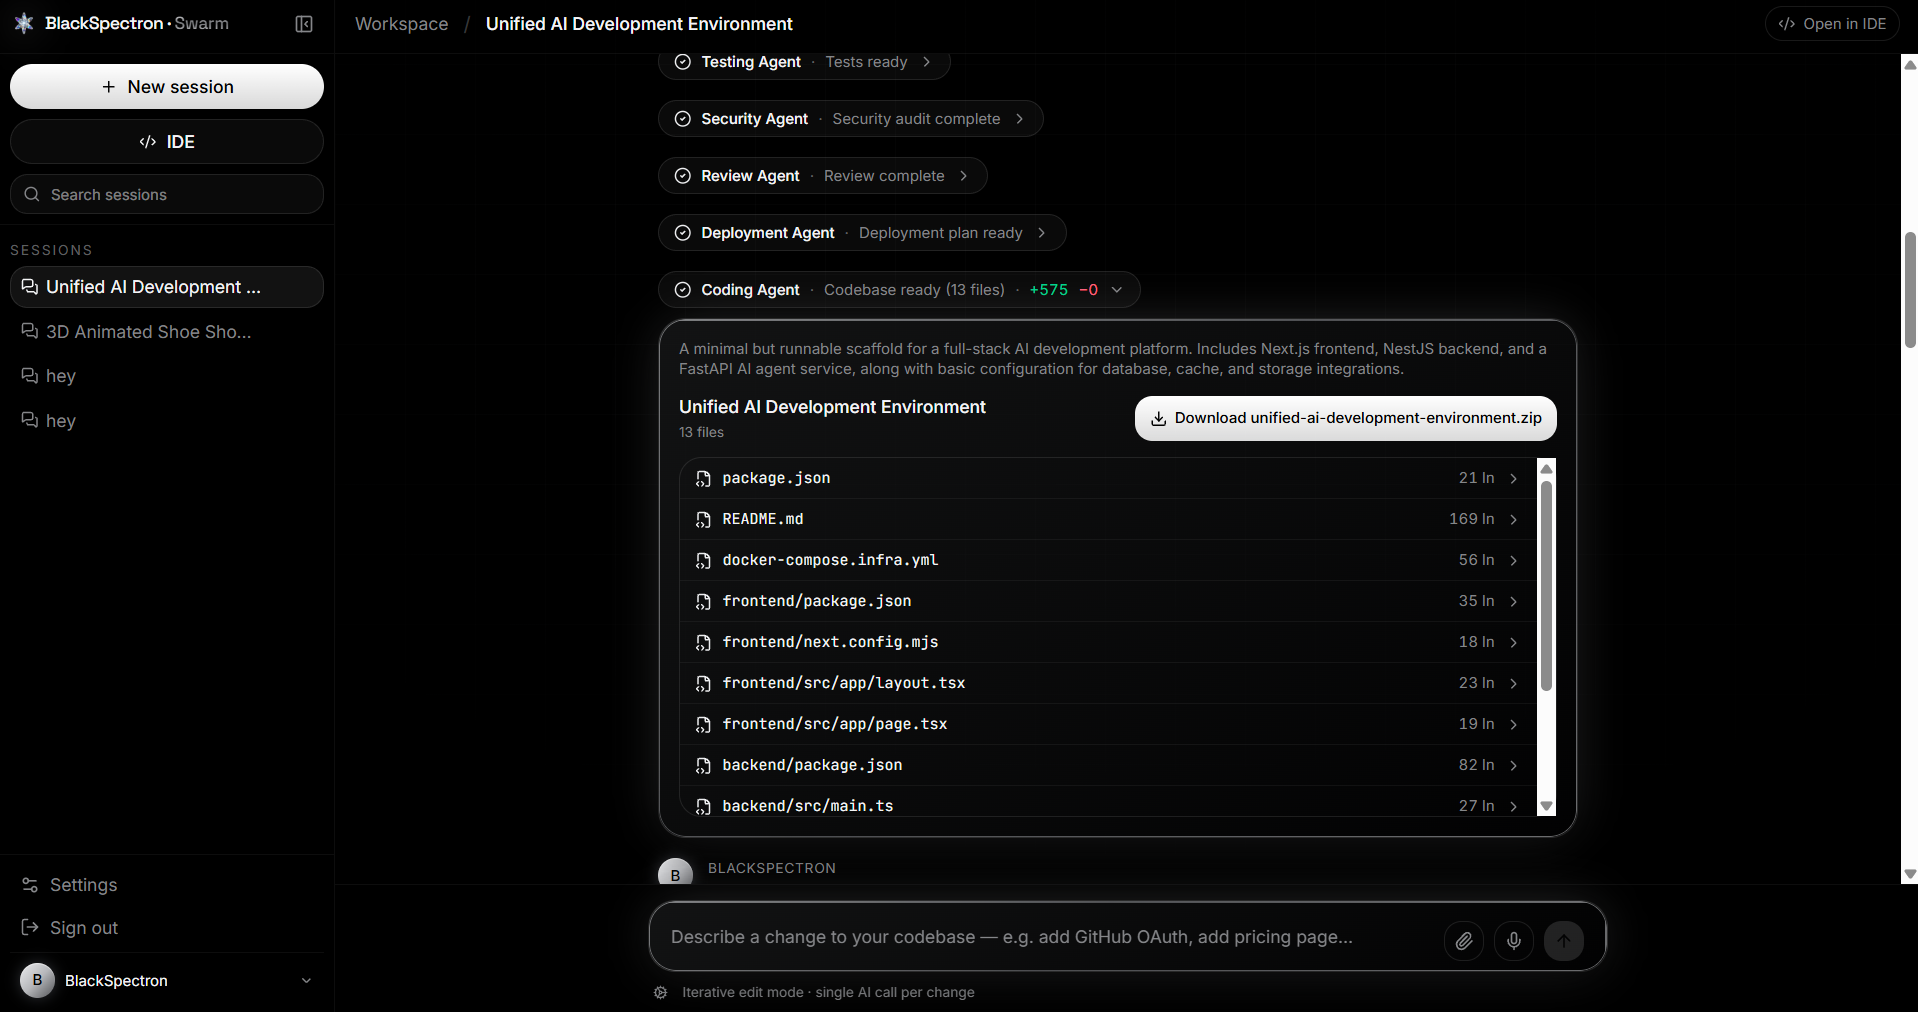Viewport: 1918px width, 1012px height.
Task: Open the package.json file row
Action: (1108, 478)
